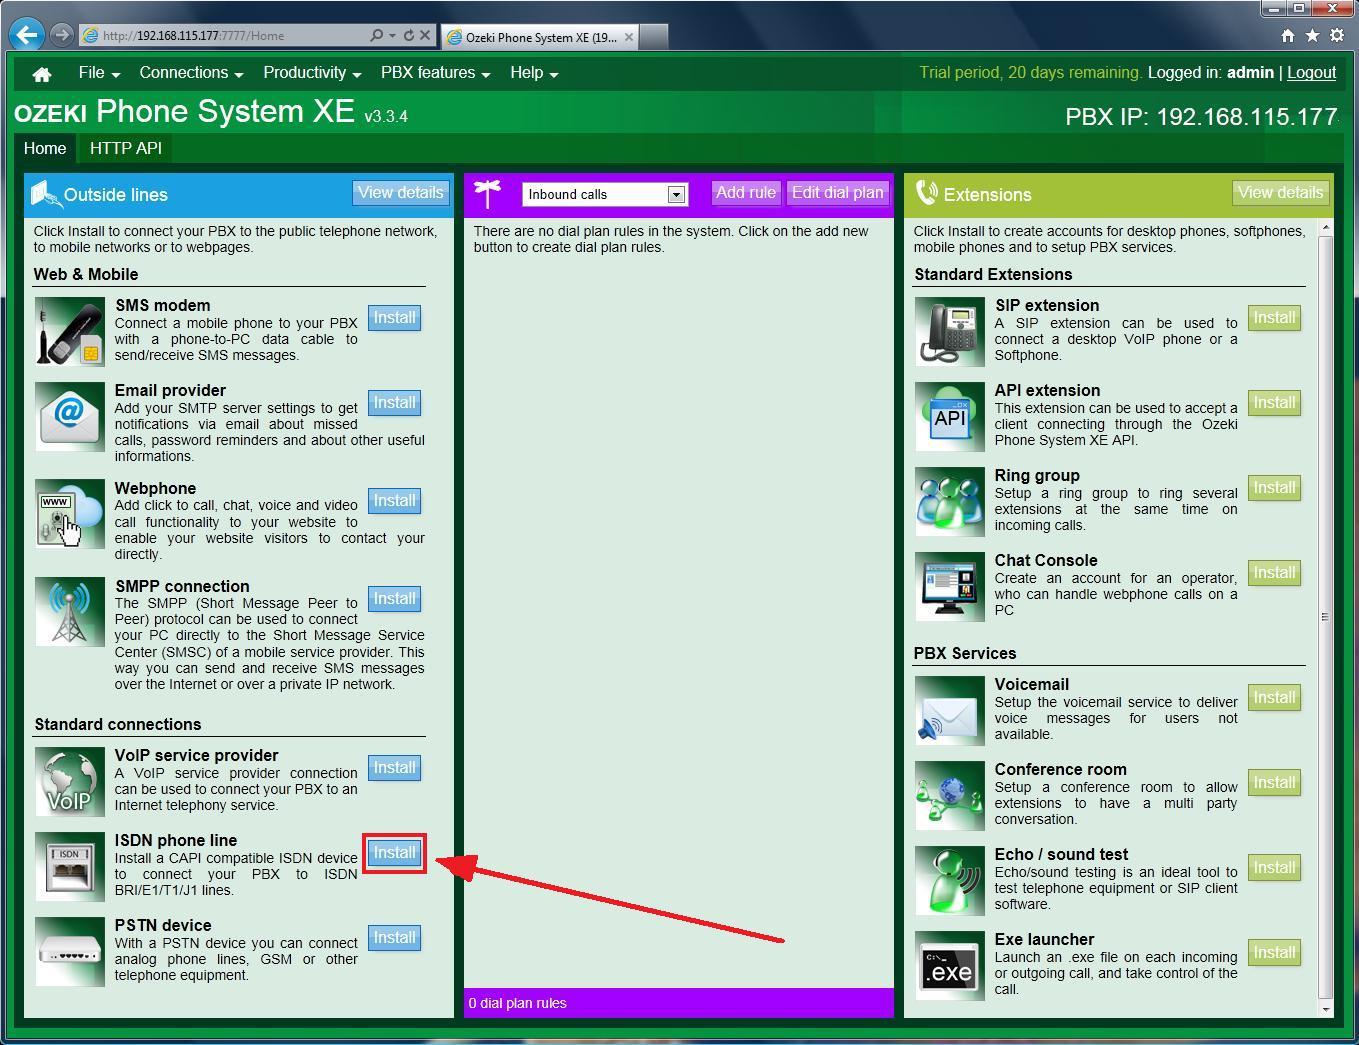Install the Chat Console

[1274, 573]
